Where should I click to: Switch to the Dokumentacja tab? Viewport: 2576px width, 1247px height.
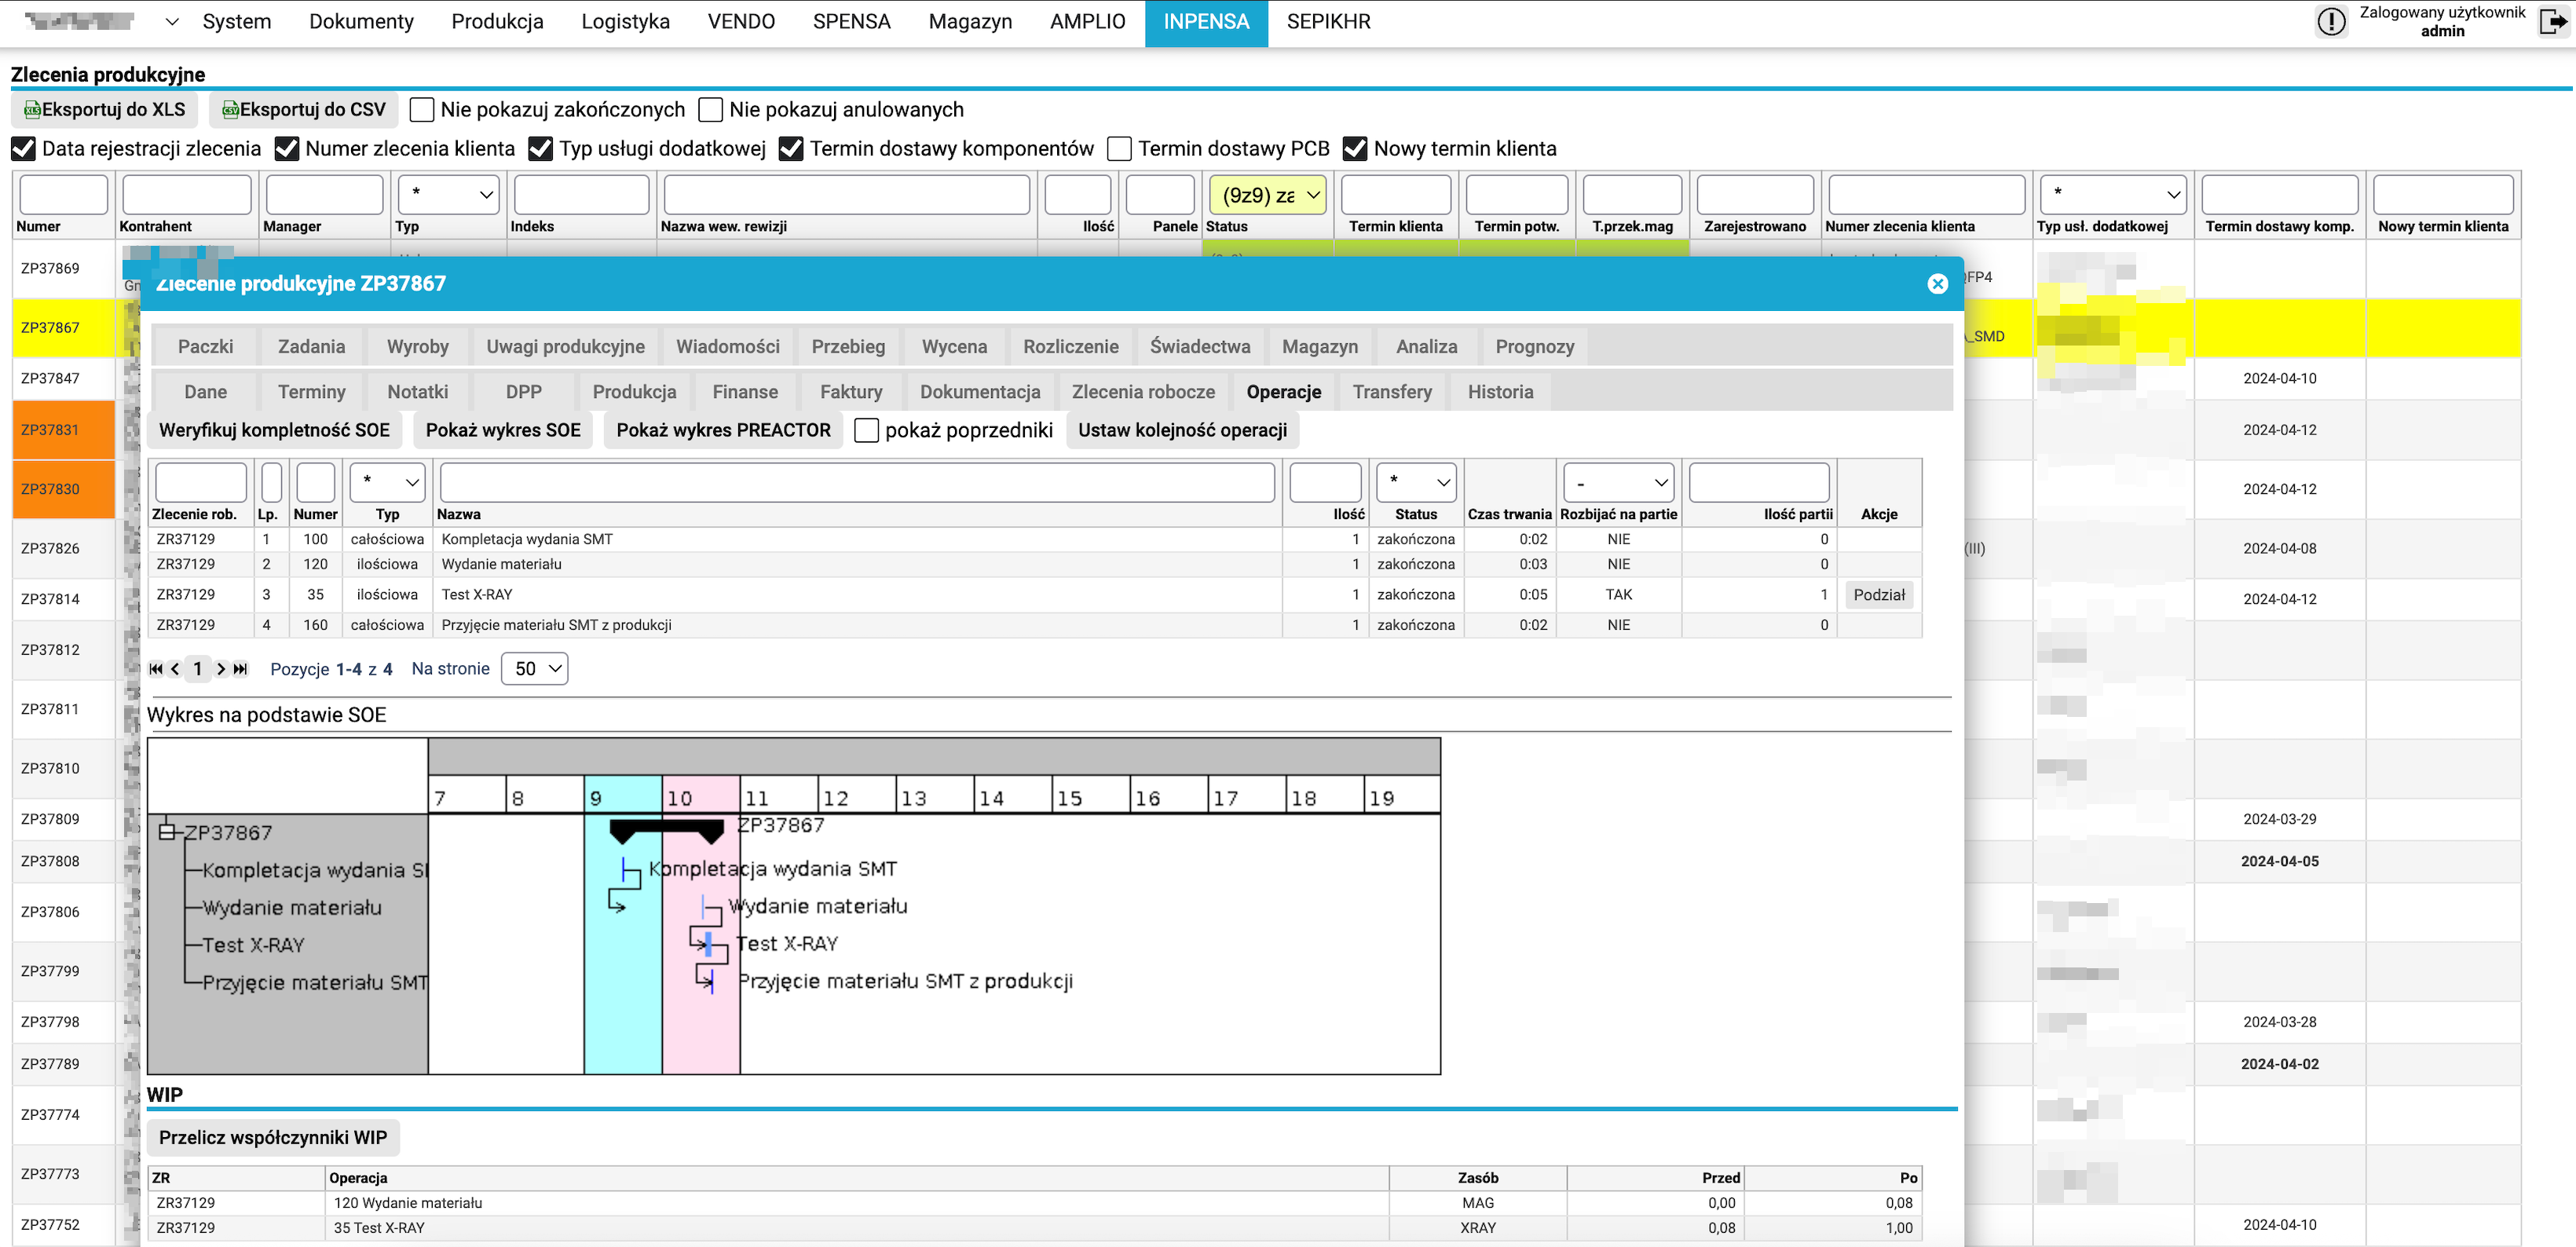click(980, 392)
